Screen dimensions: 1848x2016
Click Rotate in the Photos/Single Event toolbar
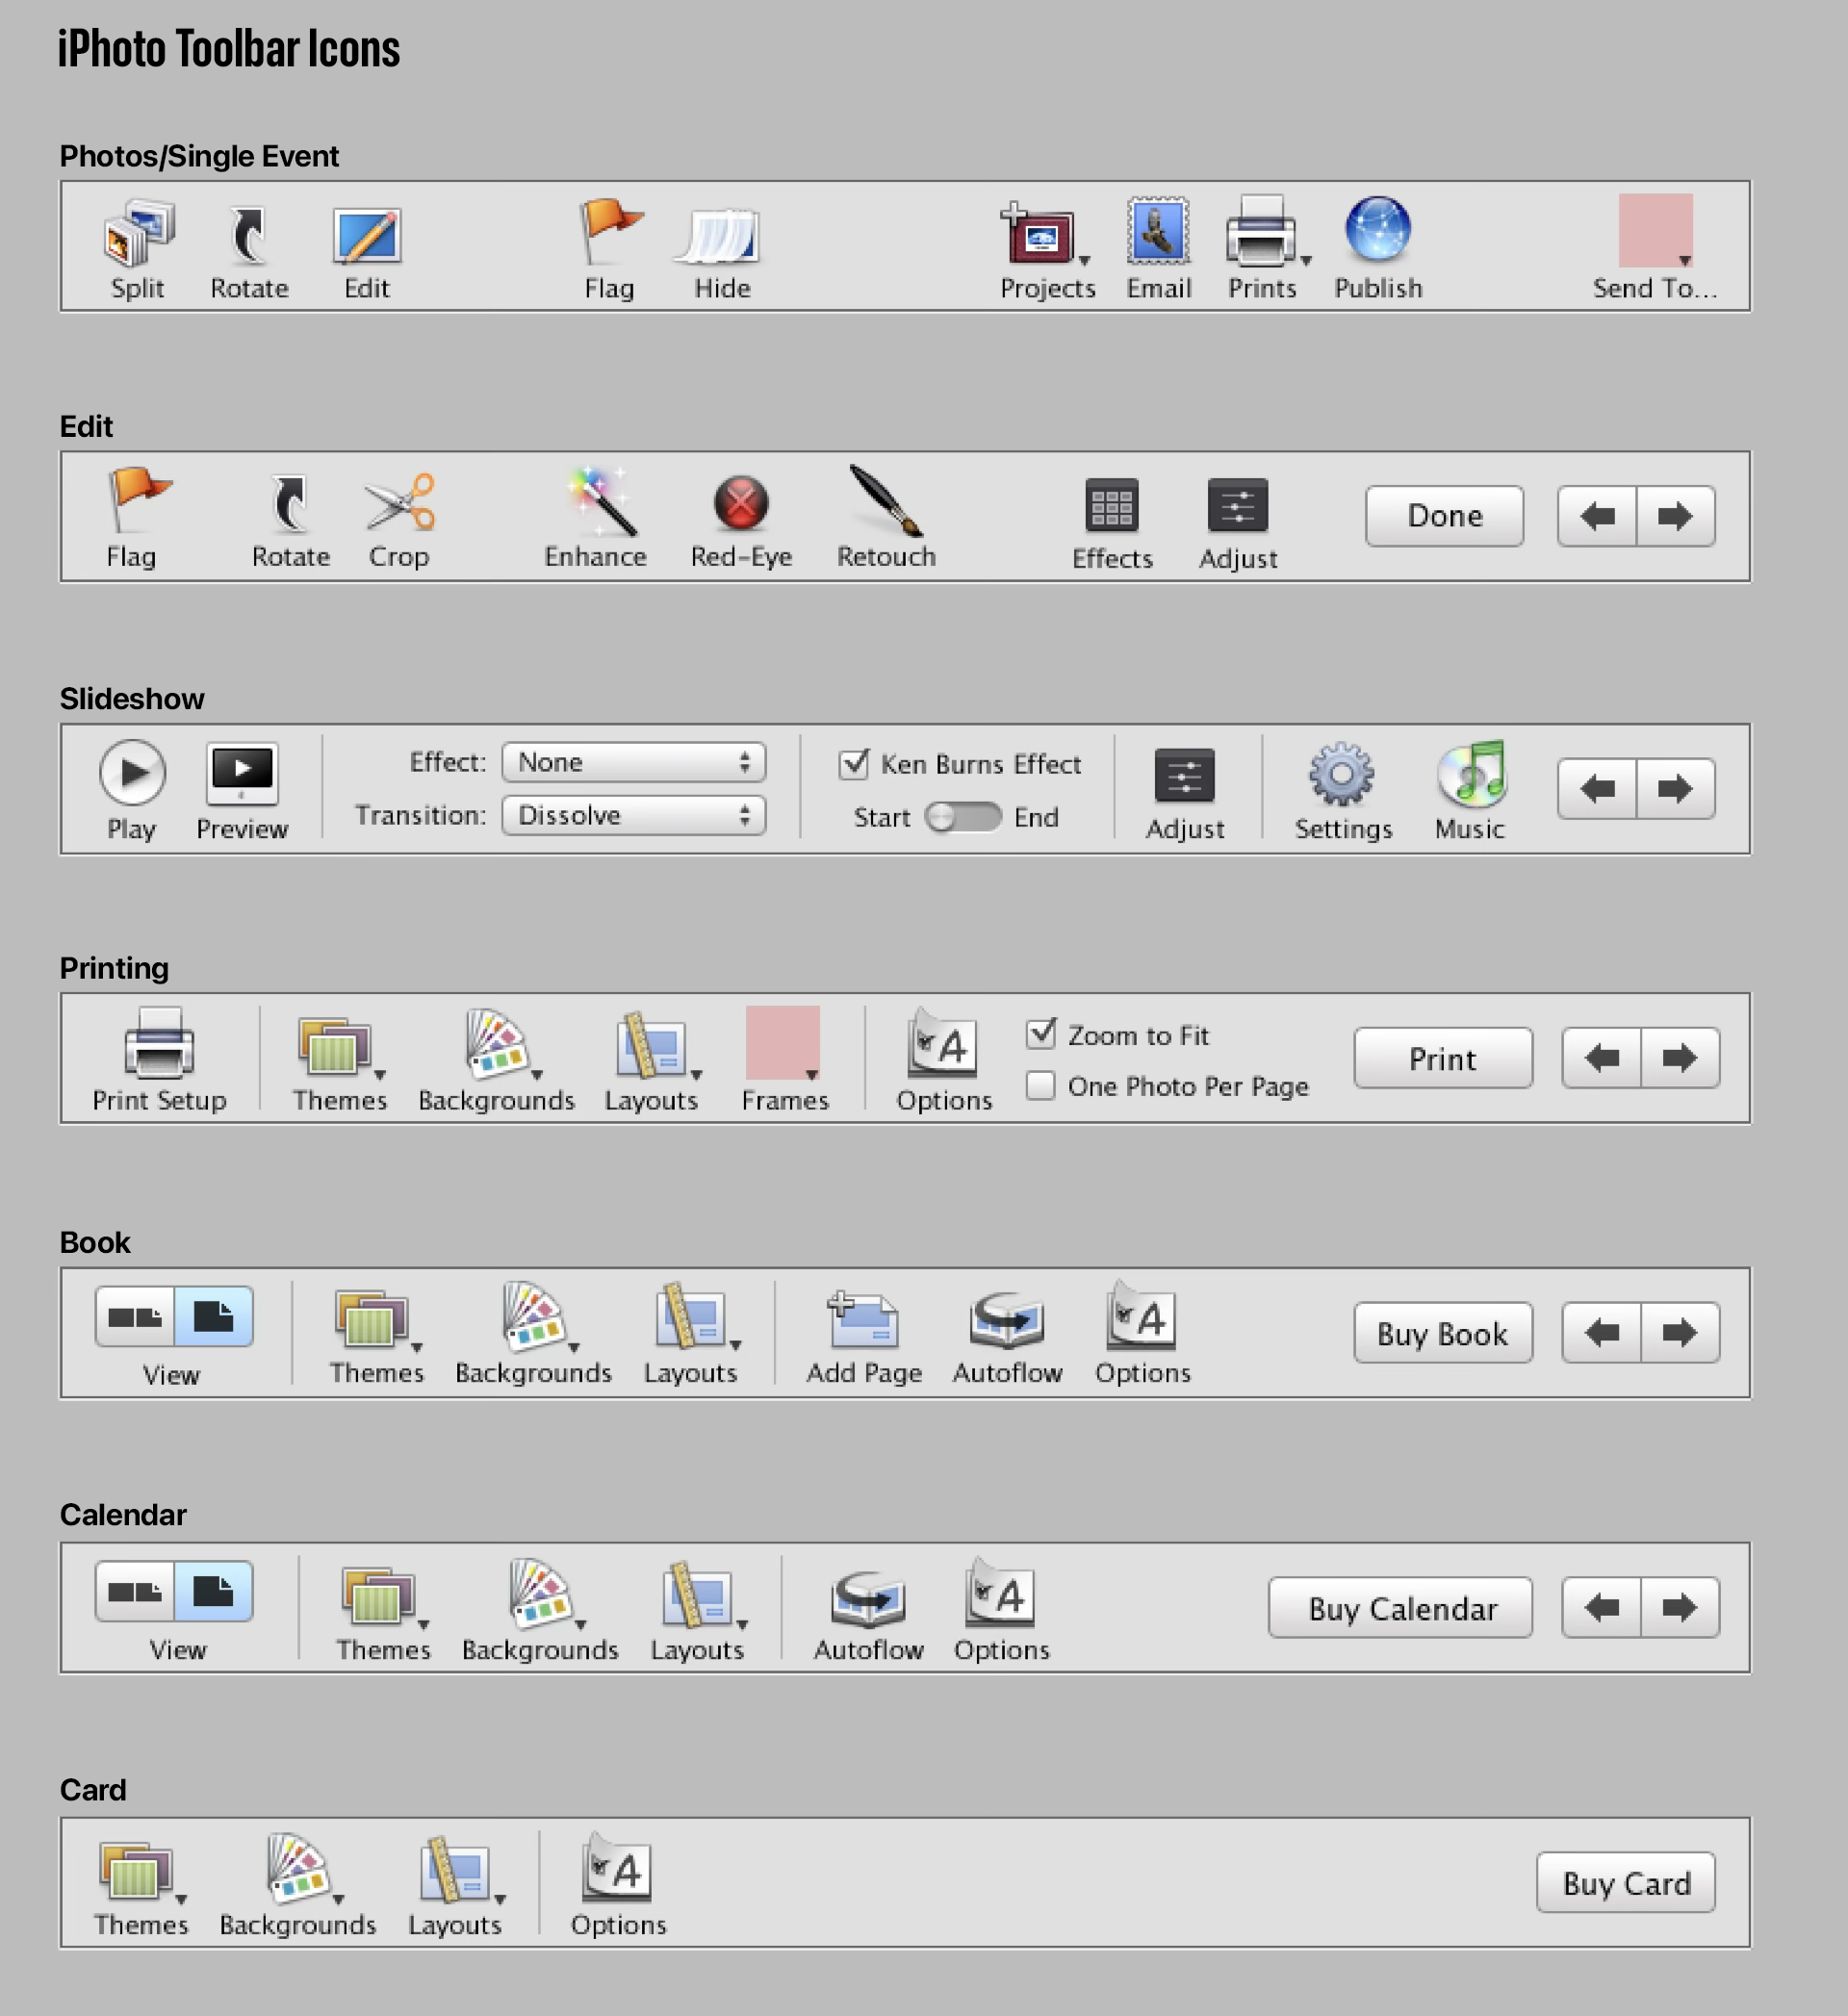click(249, 236)
